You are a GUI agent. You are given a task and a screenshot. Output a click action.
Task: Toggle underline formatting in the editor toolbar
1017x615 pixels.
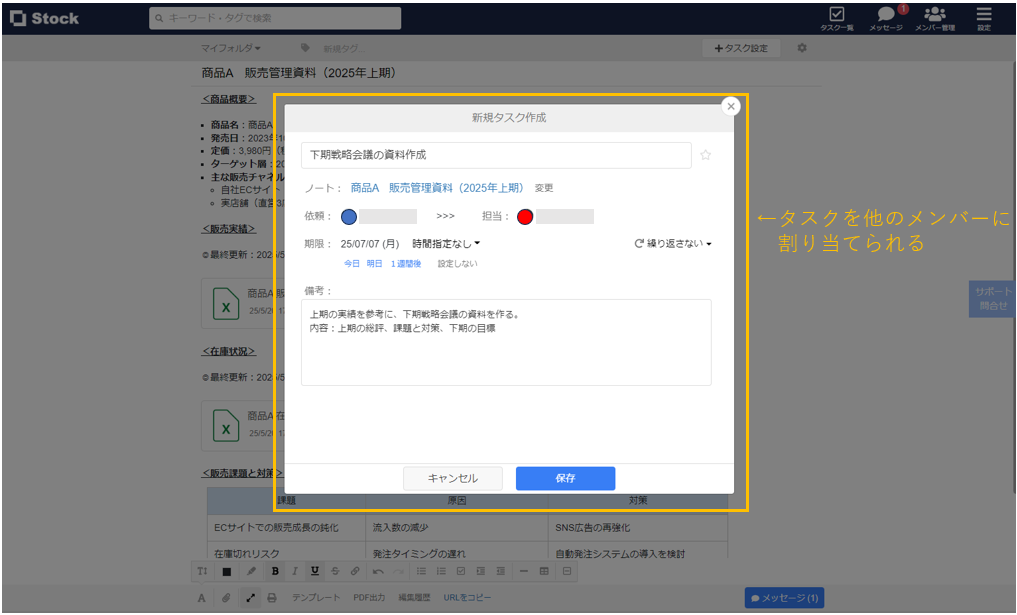pos(314,571)
